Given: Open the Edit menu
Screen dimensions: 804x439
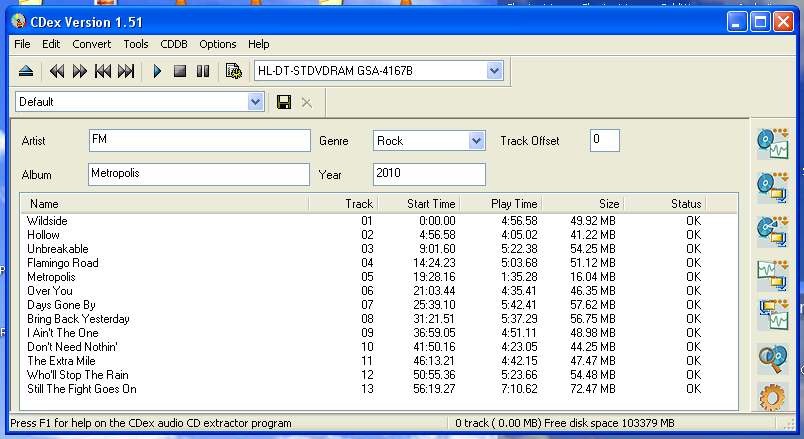Looking at the screenshot, I should (x=51, y=44).
